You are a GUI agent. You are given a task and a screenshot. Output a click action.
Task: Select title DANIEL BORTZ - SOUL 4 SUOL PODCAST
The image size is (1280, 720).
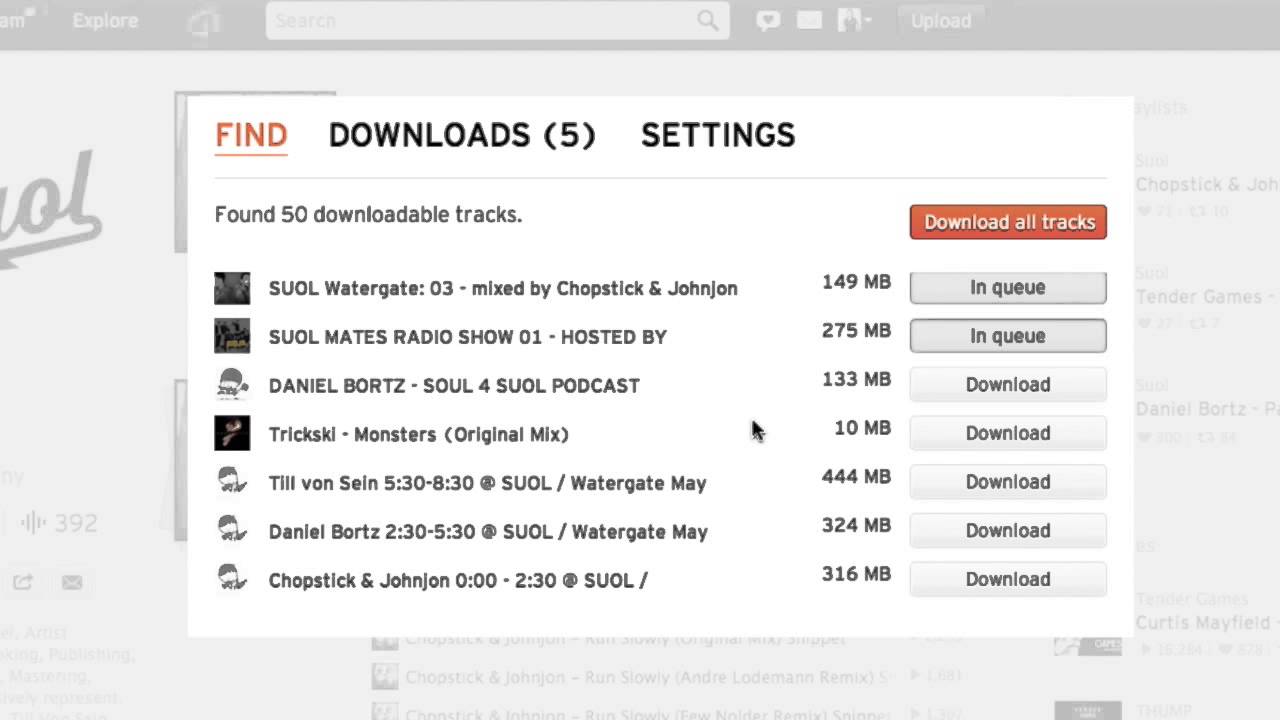pos(454,386)
